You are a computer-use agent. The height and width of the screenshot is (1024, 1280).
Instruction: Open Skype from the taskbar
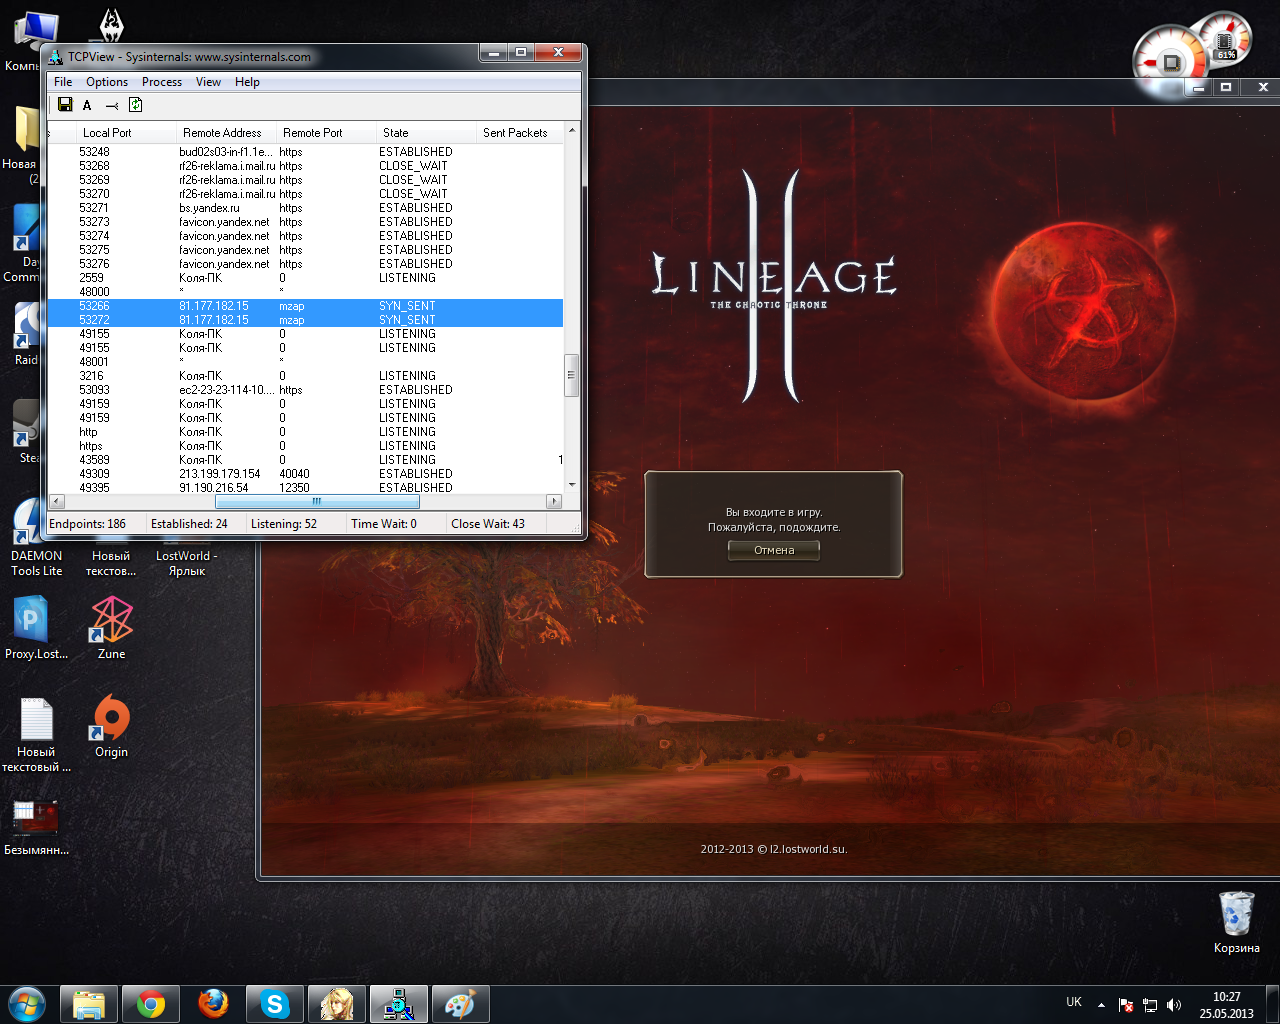[x=275, y=1004]
